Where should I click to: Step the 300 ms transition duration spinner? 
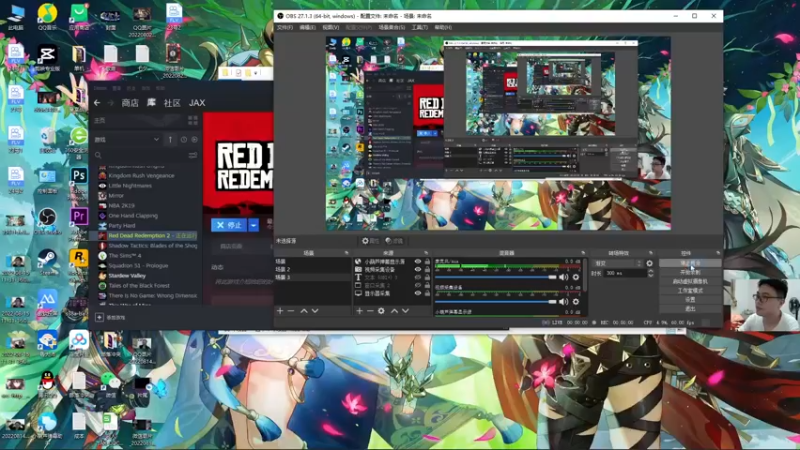point(651,273)
